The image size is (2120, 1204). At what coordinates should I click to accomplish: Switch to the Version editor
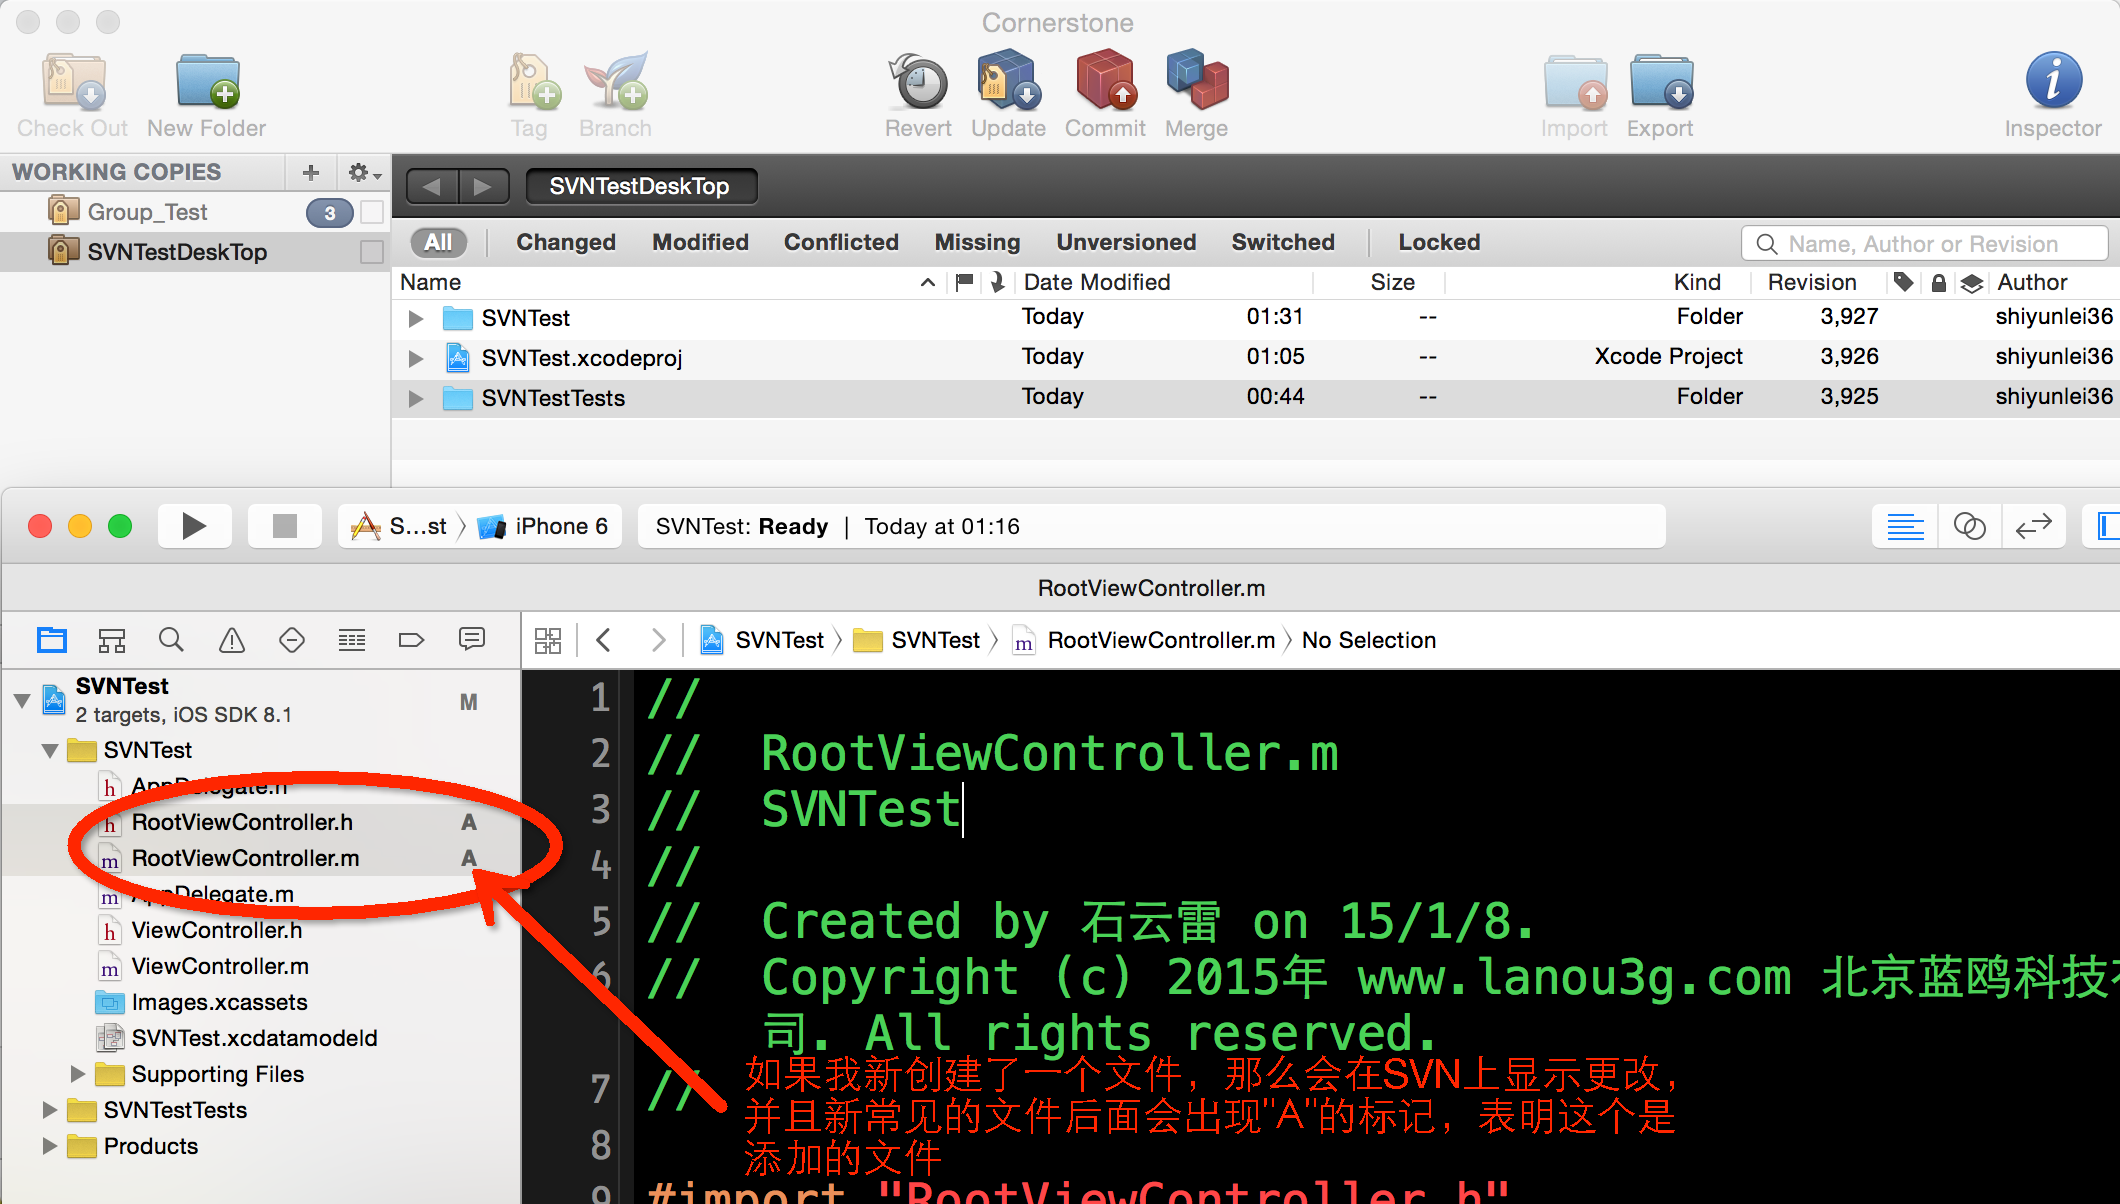2034,526
